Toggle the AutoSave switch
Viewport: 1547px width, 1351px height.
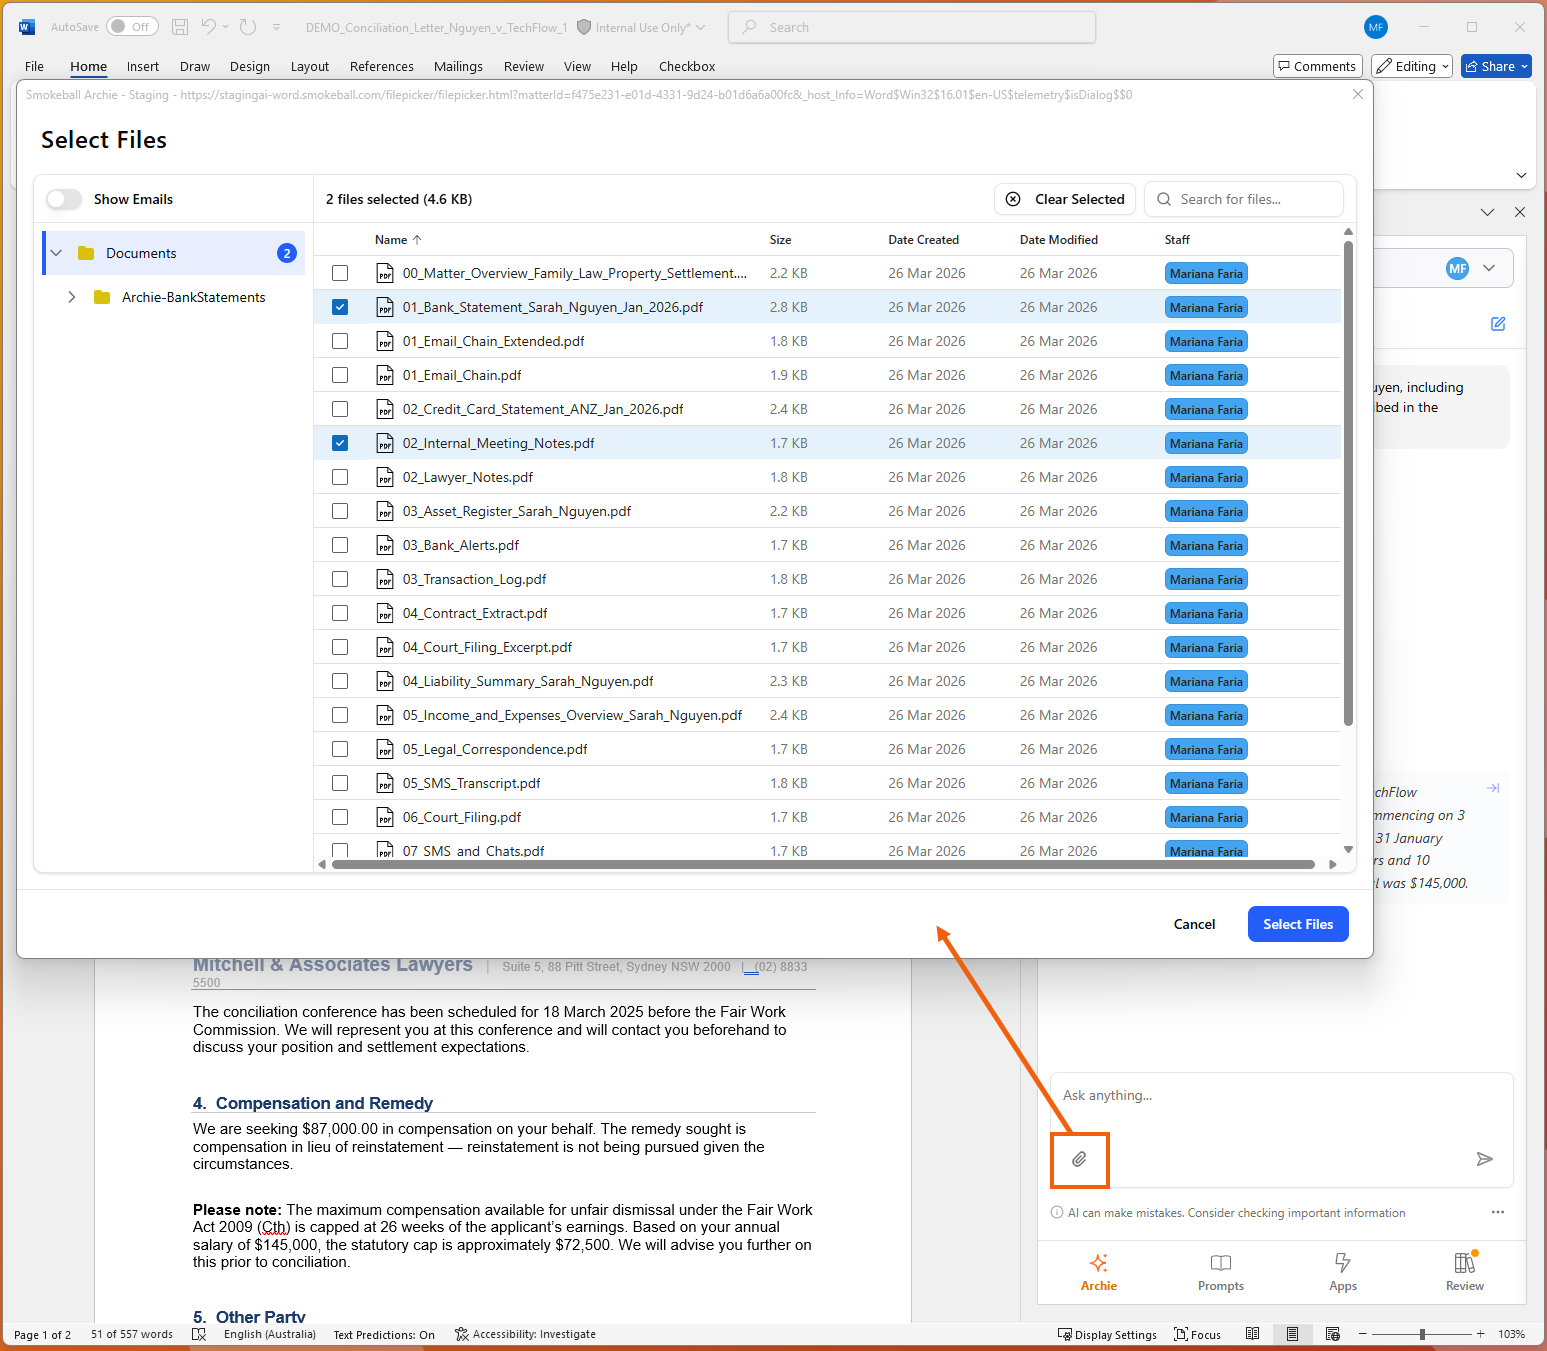point(132,27)
